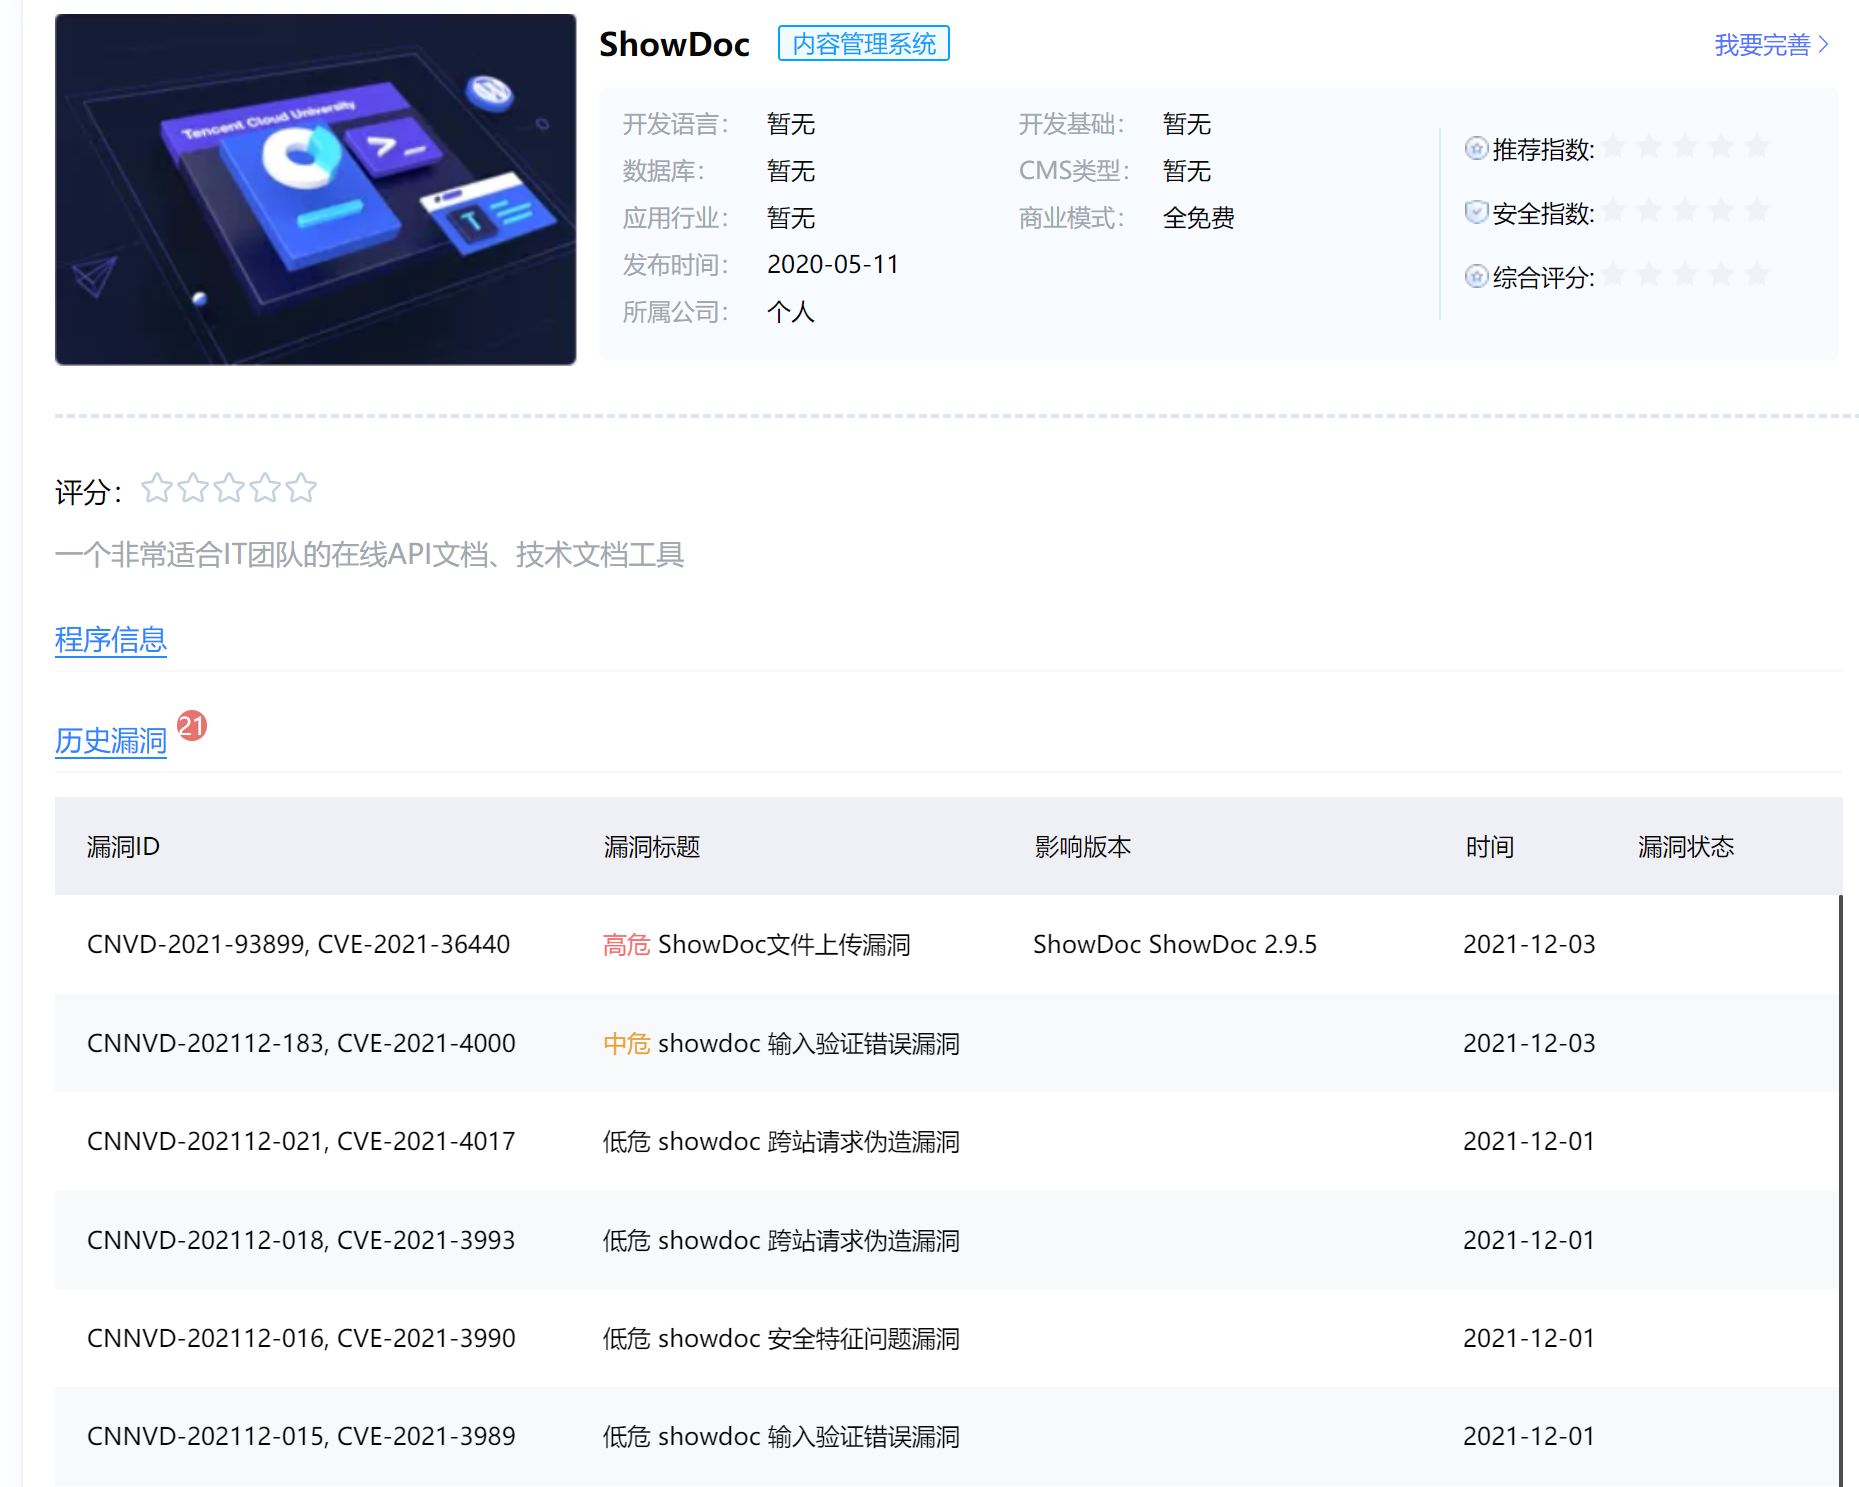Screen dimensions: 1859x1487
Task: Select ID CNNVD-202112-183, CVE-2021-4000
Action: (x=301, y=1044)
